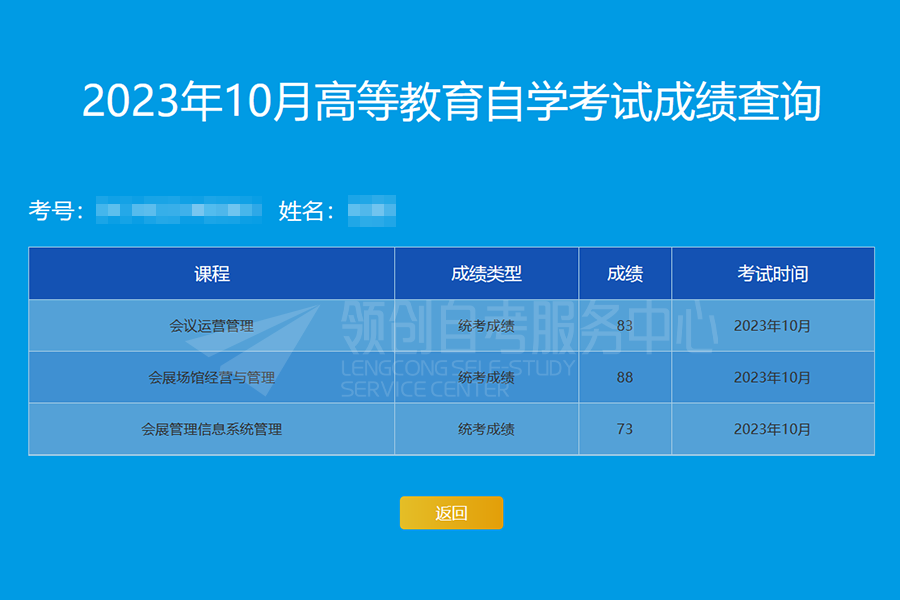Click the 考试时间 column header

pyautogui.click(x=773, y=274)
